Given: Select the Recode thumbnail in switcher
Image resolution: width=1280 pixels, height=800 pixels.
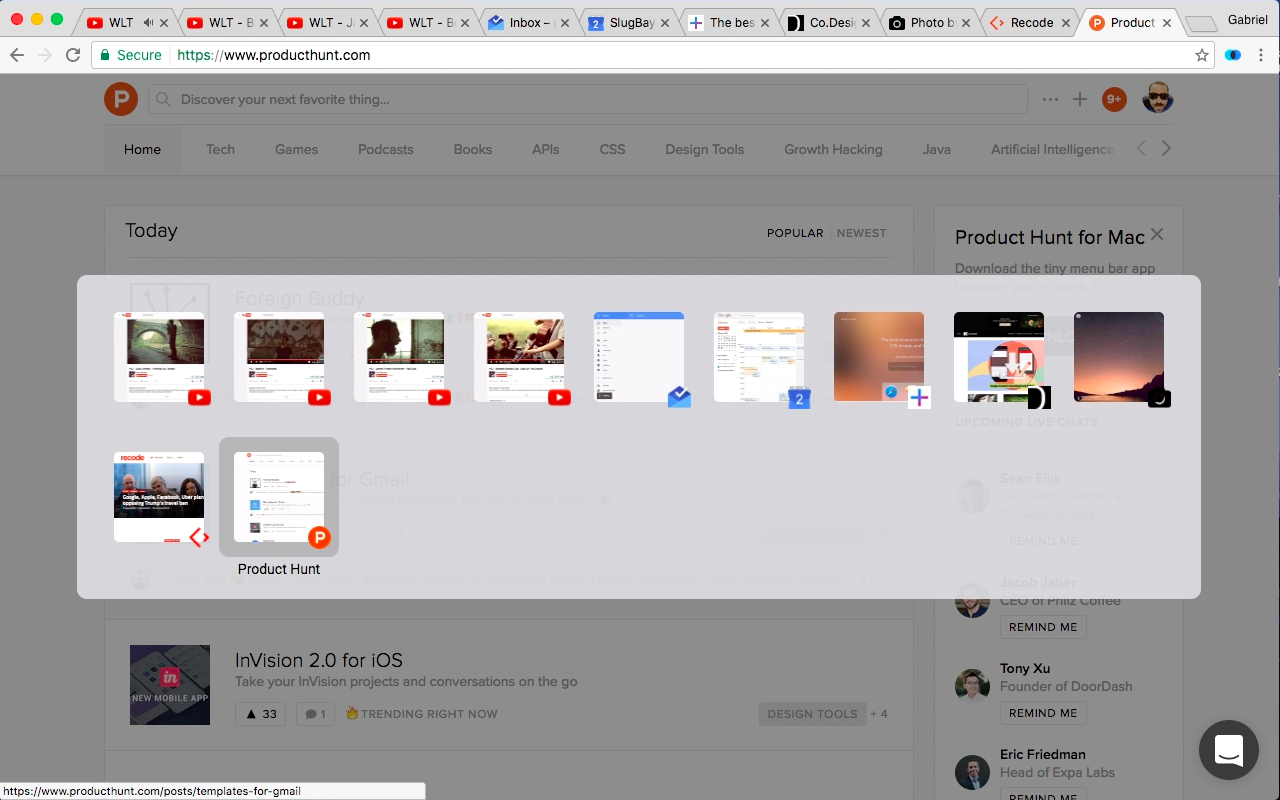Looking at the screenshot, I should [x=159, y=497].
